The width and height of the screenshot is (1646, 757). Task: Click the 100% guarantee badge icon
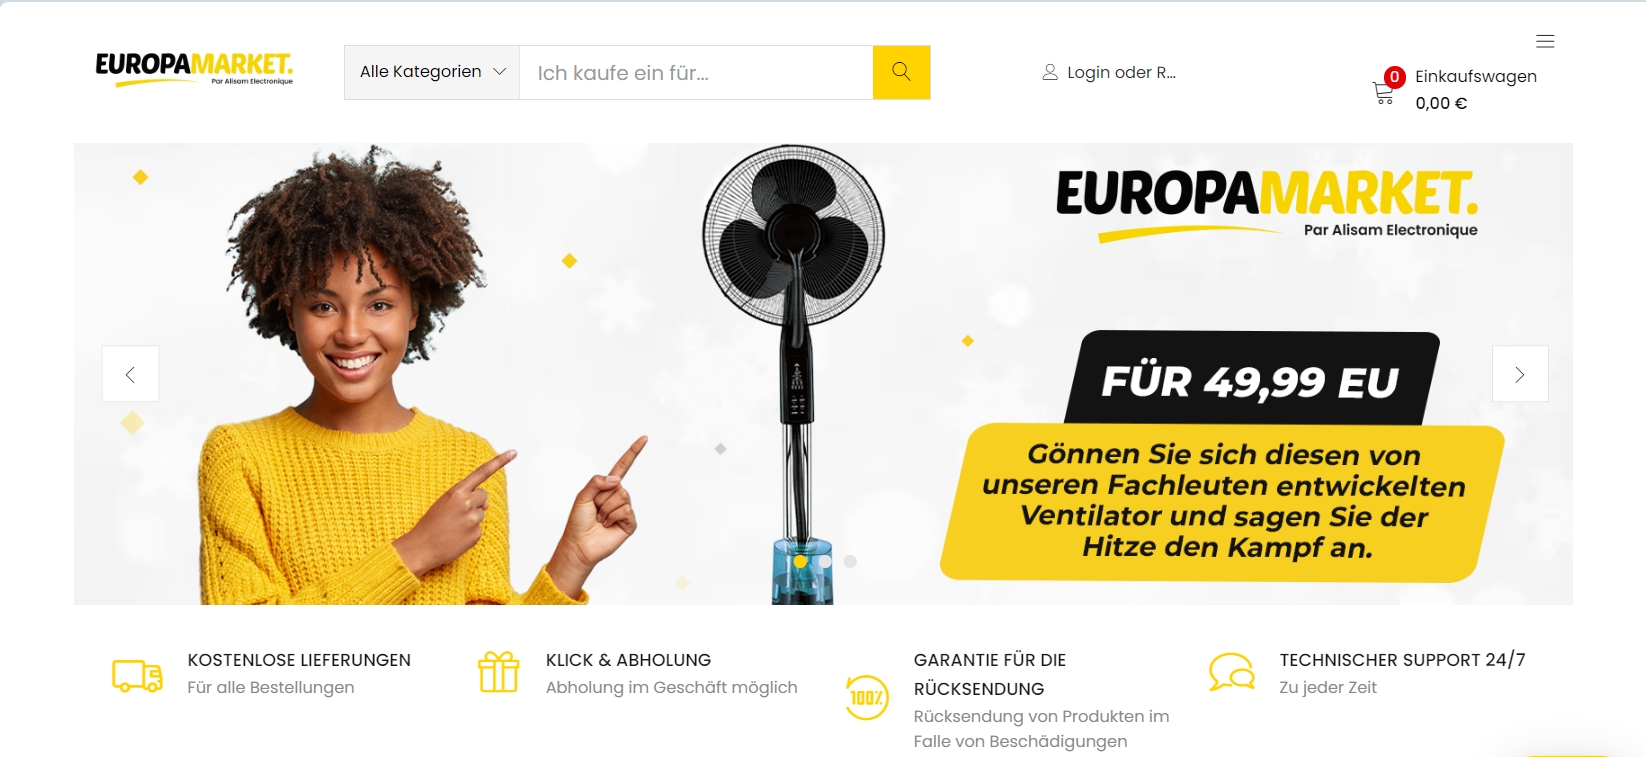pyautogui.click(x=866, y=697)
